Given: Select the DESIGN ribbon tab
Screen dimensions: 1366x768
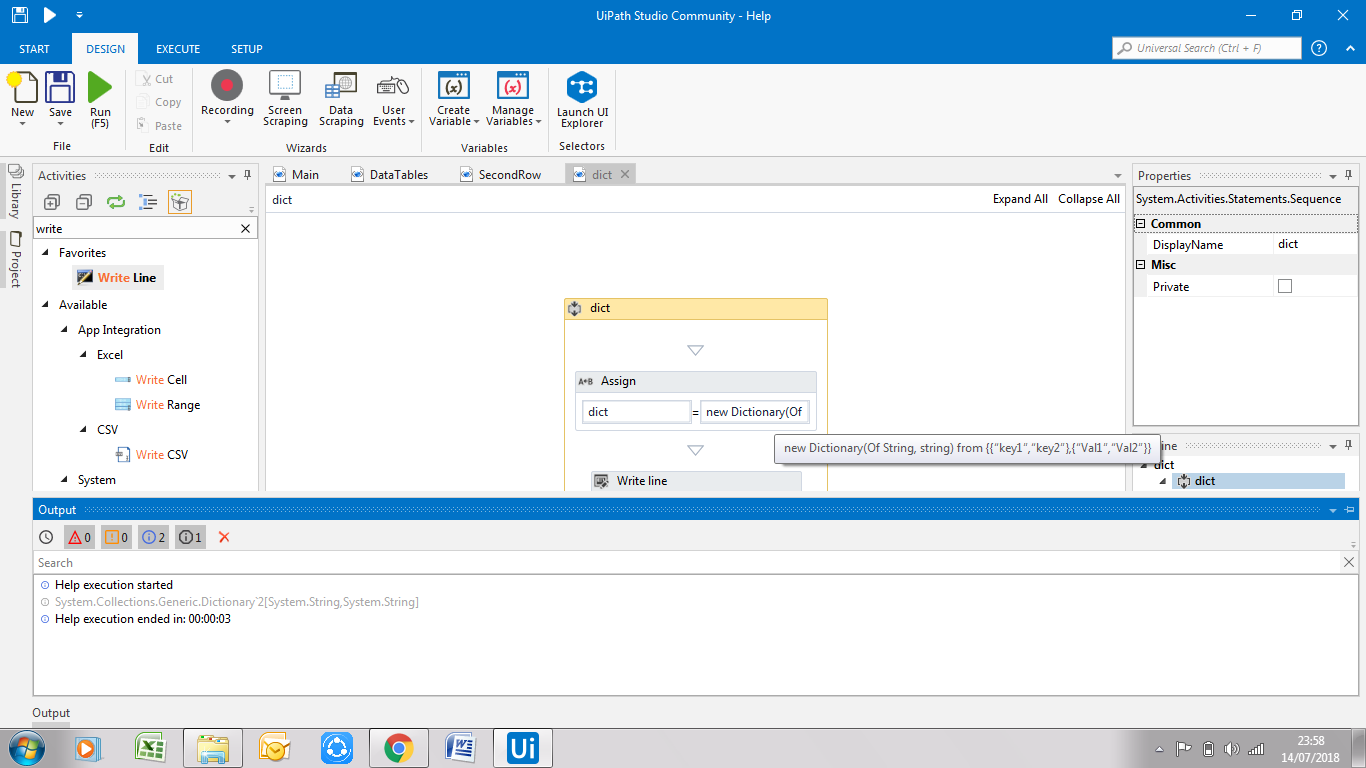Looking at the screenshot, I should point(105,49).
